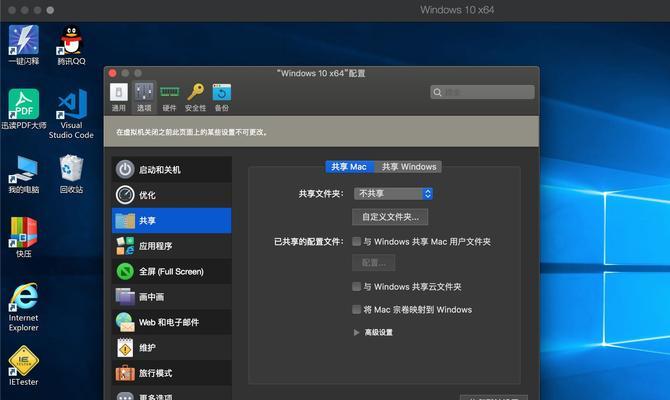
Task: Expand the 高级设置 disclosure triangle
Action: (x=356, y=332)
